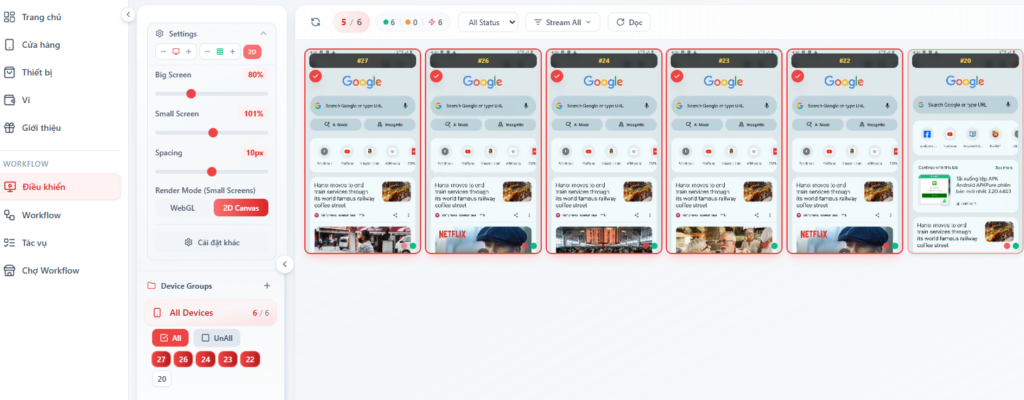Add a new device group with plus icon
The height and width of the screenshot is (400, 1024).
click(267, 286)
